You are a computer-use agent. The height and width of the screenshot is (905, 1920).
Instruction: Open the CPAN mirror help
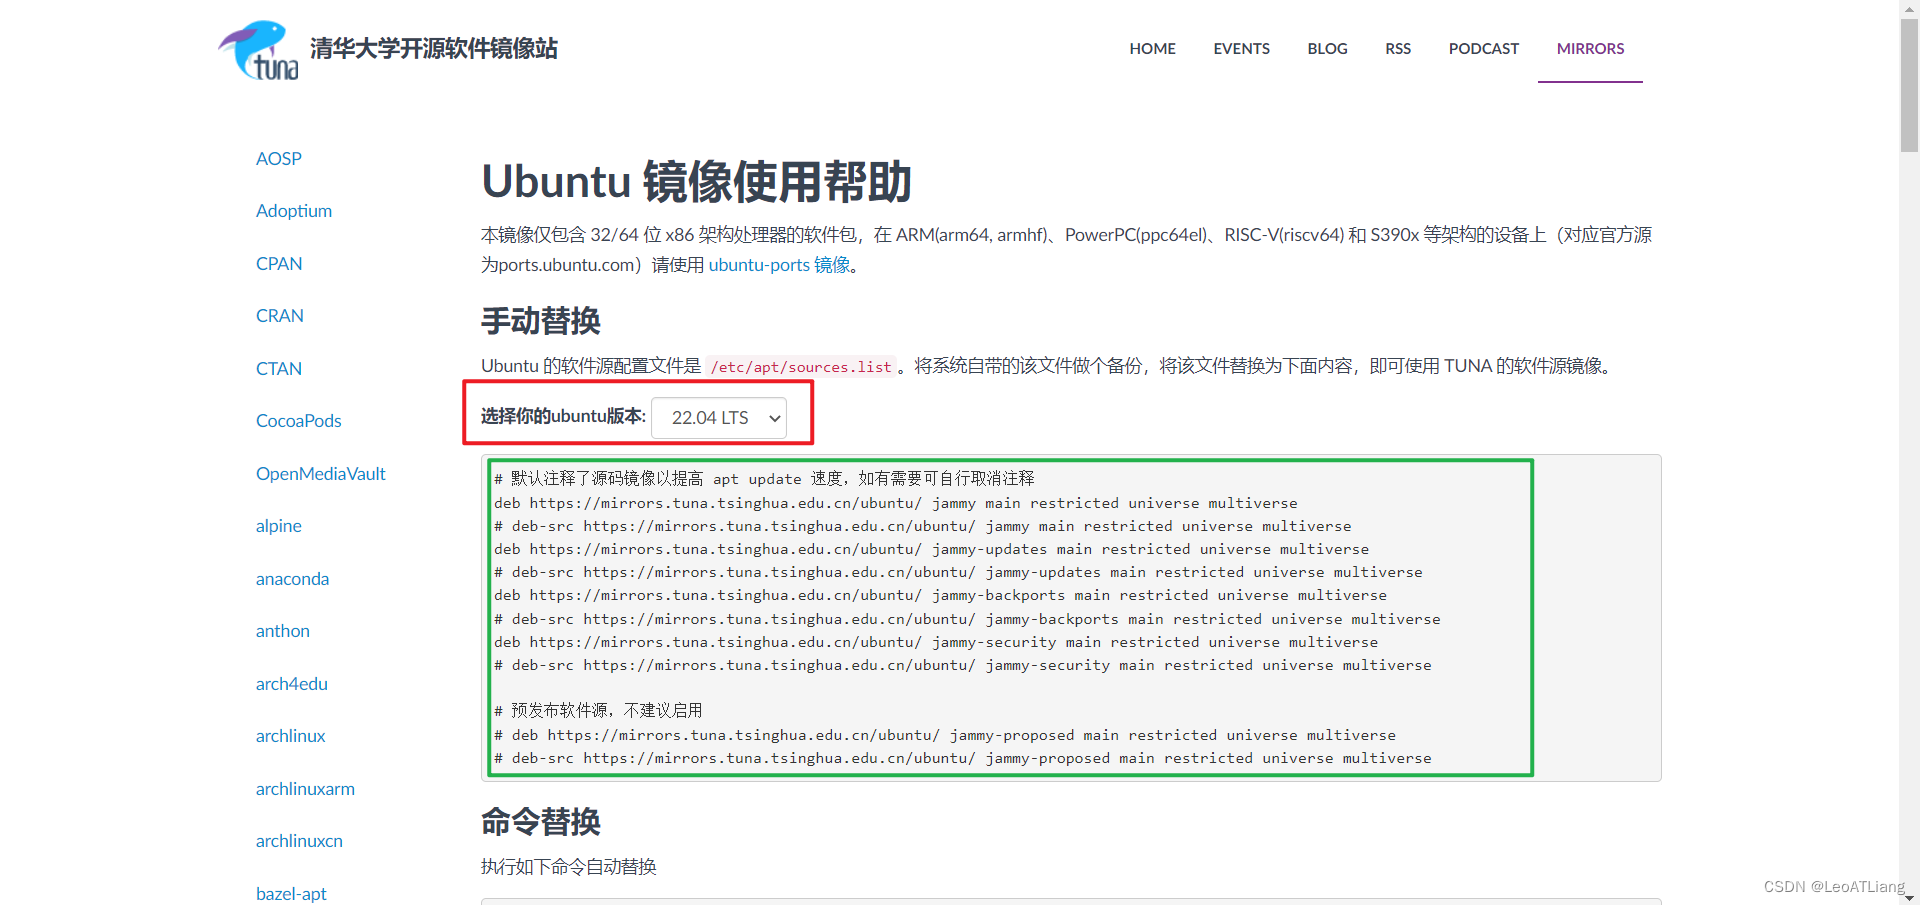pyautogui.click(x=279, y=263)
